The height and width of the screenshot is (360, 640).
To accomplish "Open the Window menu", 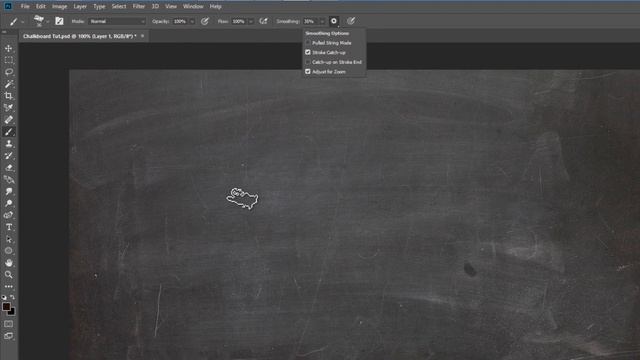I will click(x=193, y=6).
